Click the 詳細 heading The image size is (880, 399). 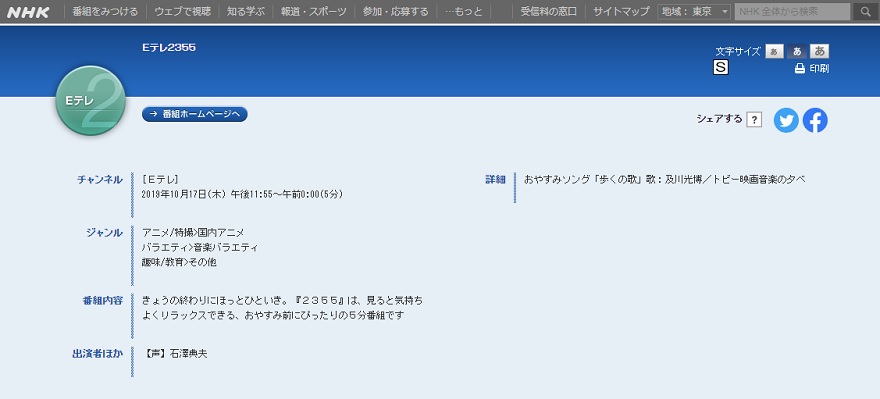coord(496,180)
